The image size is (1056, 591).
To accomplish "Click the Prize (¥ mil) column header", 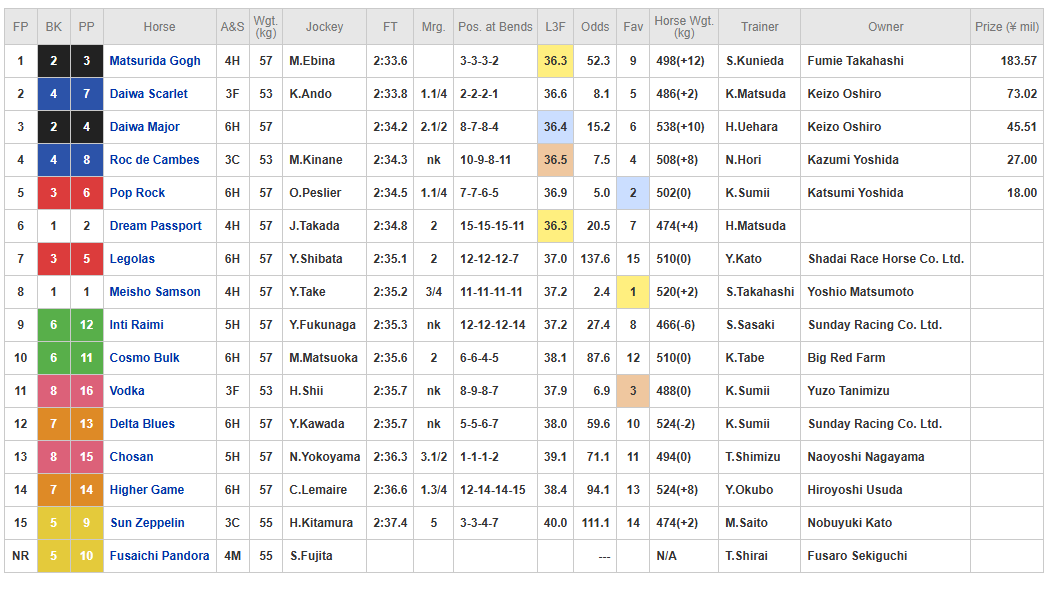I will pos(1007,27).
